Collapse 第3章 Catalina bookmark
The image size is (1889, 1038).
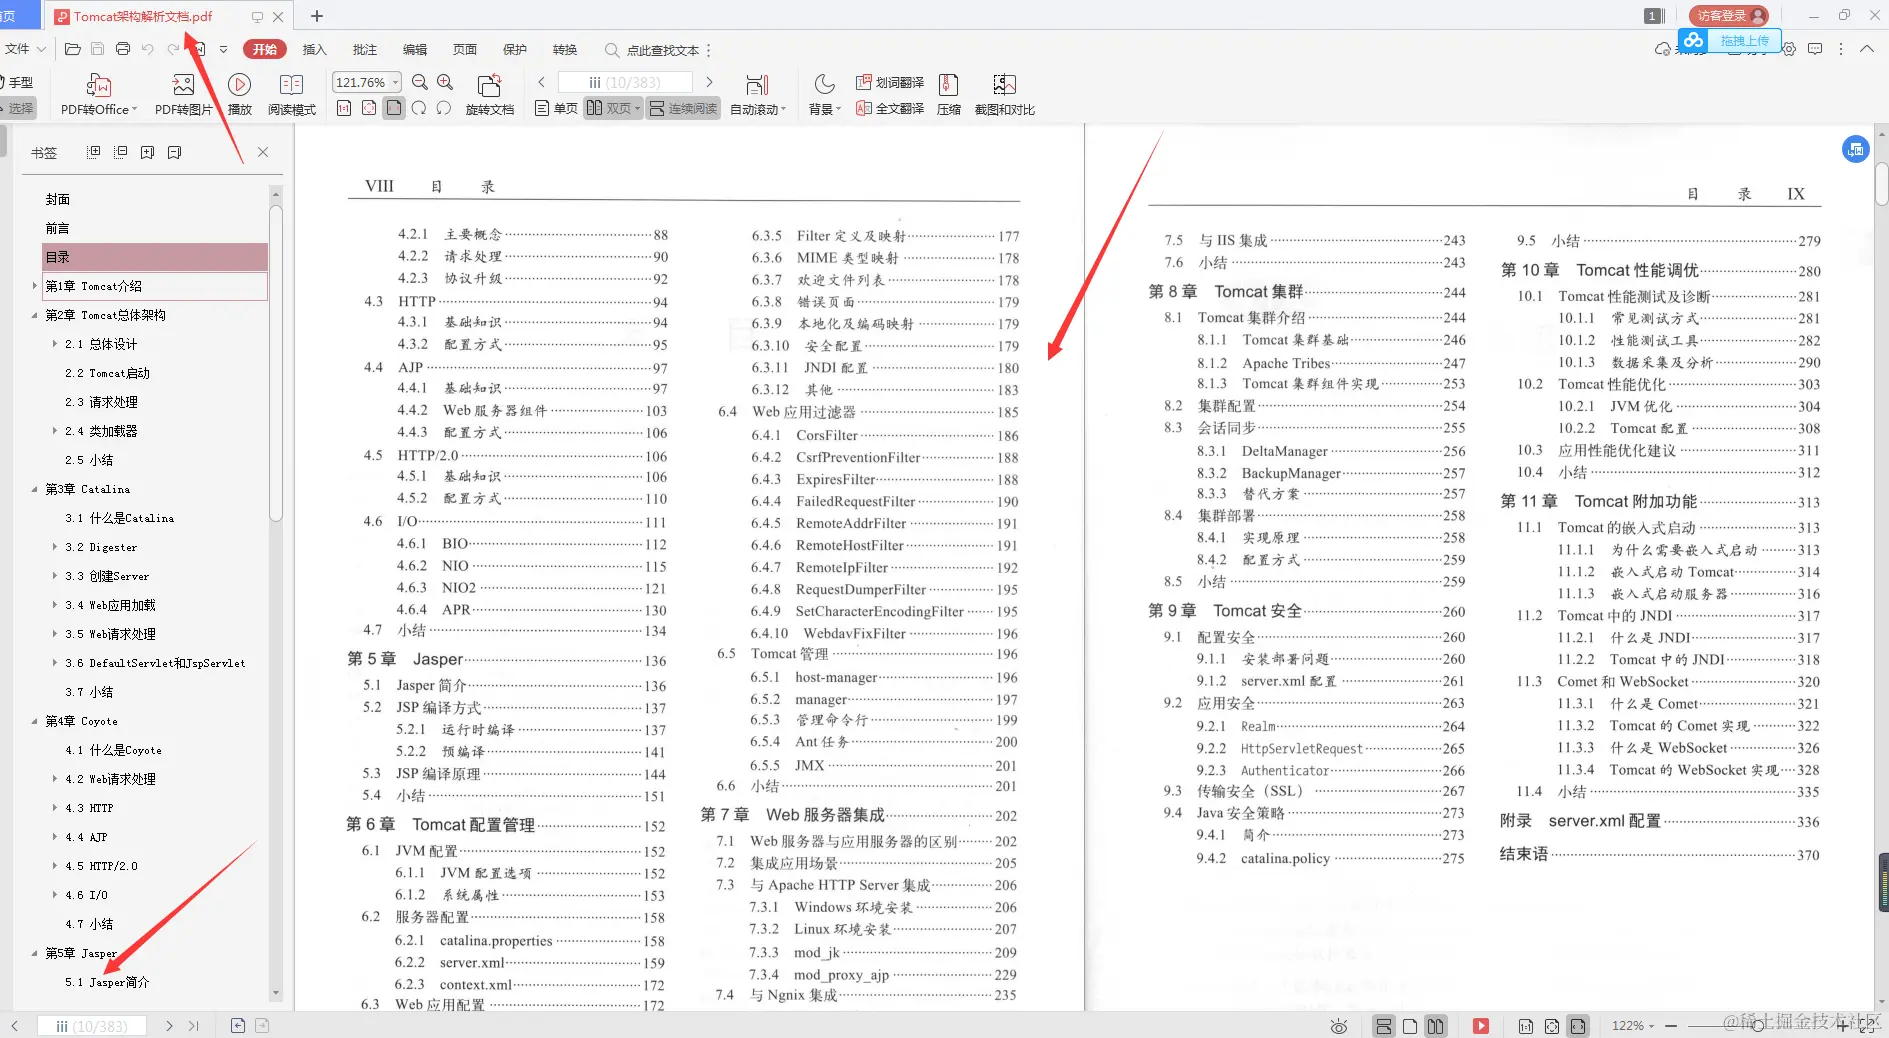tap(35, 489)
